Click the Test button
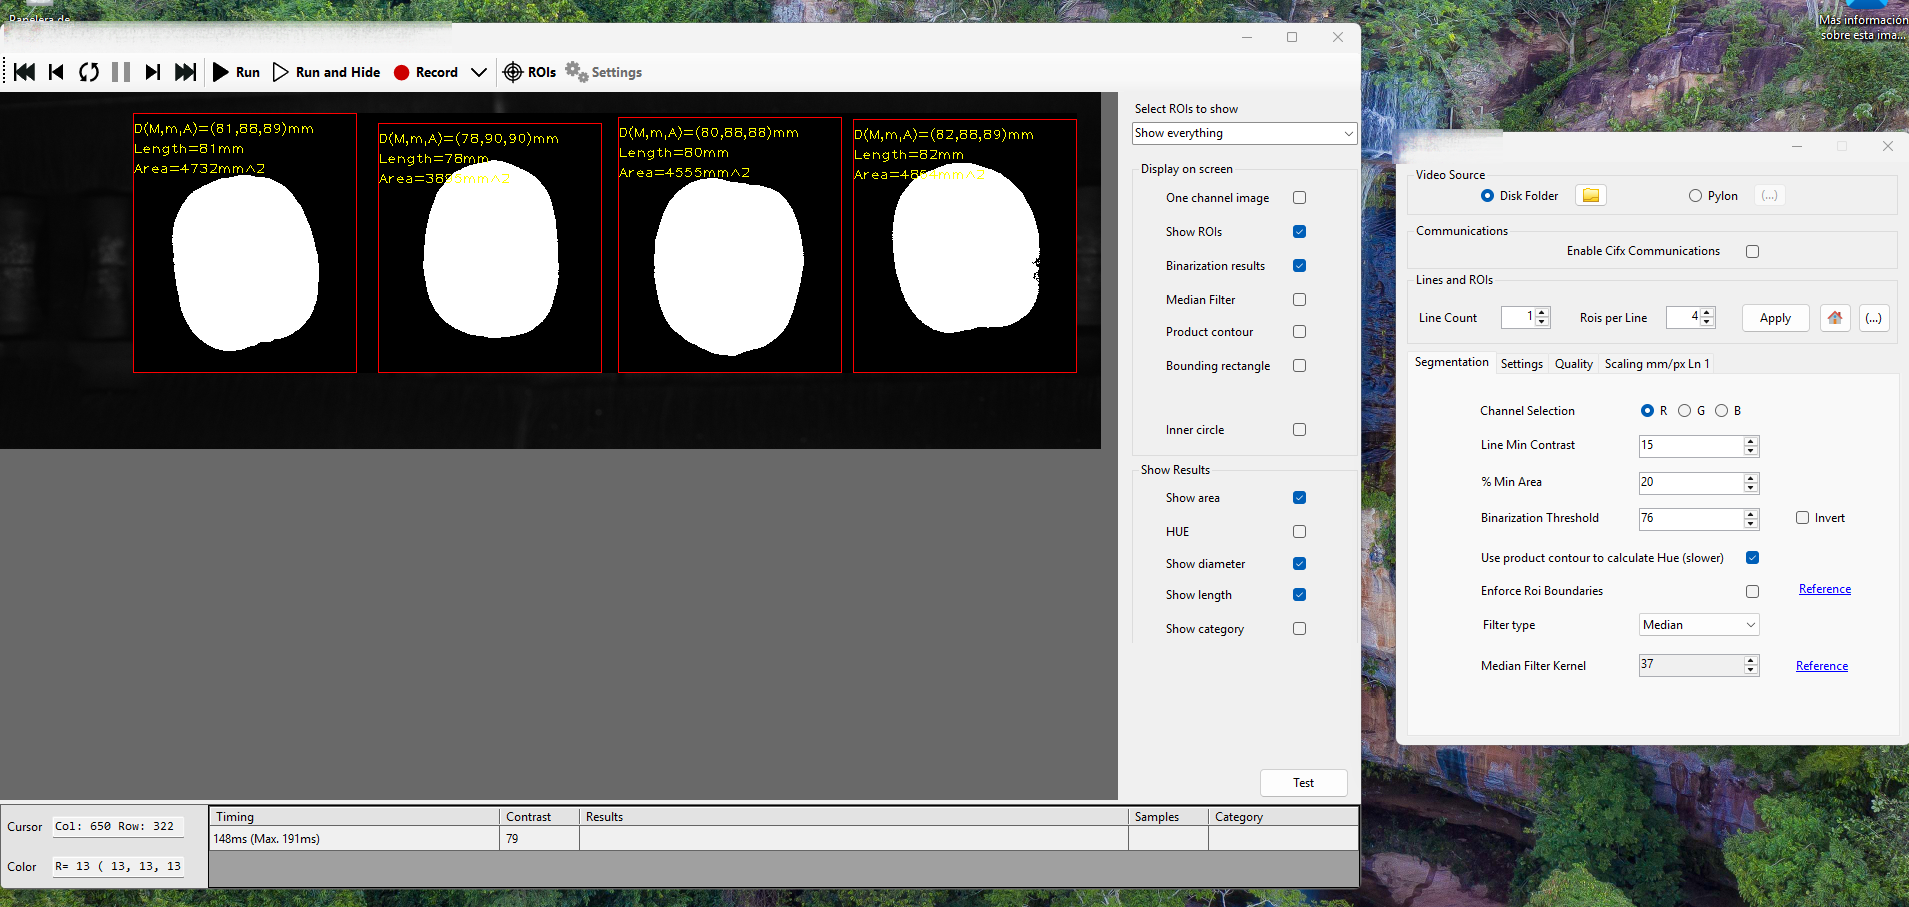This screenshot has height=907, width=1909. click(1303, 783)
